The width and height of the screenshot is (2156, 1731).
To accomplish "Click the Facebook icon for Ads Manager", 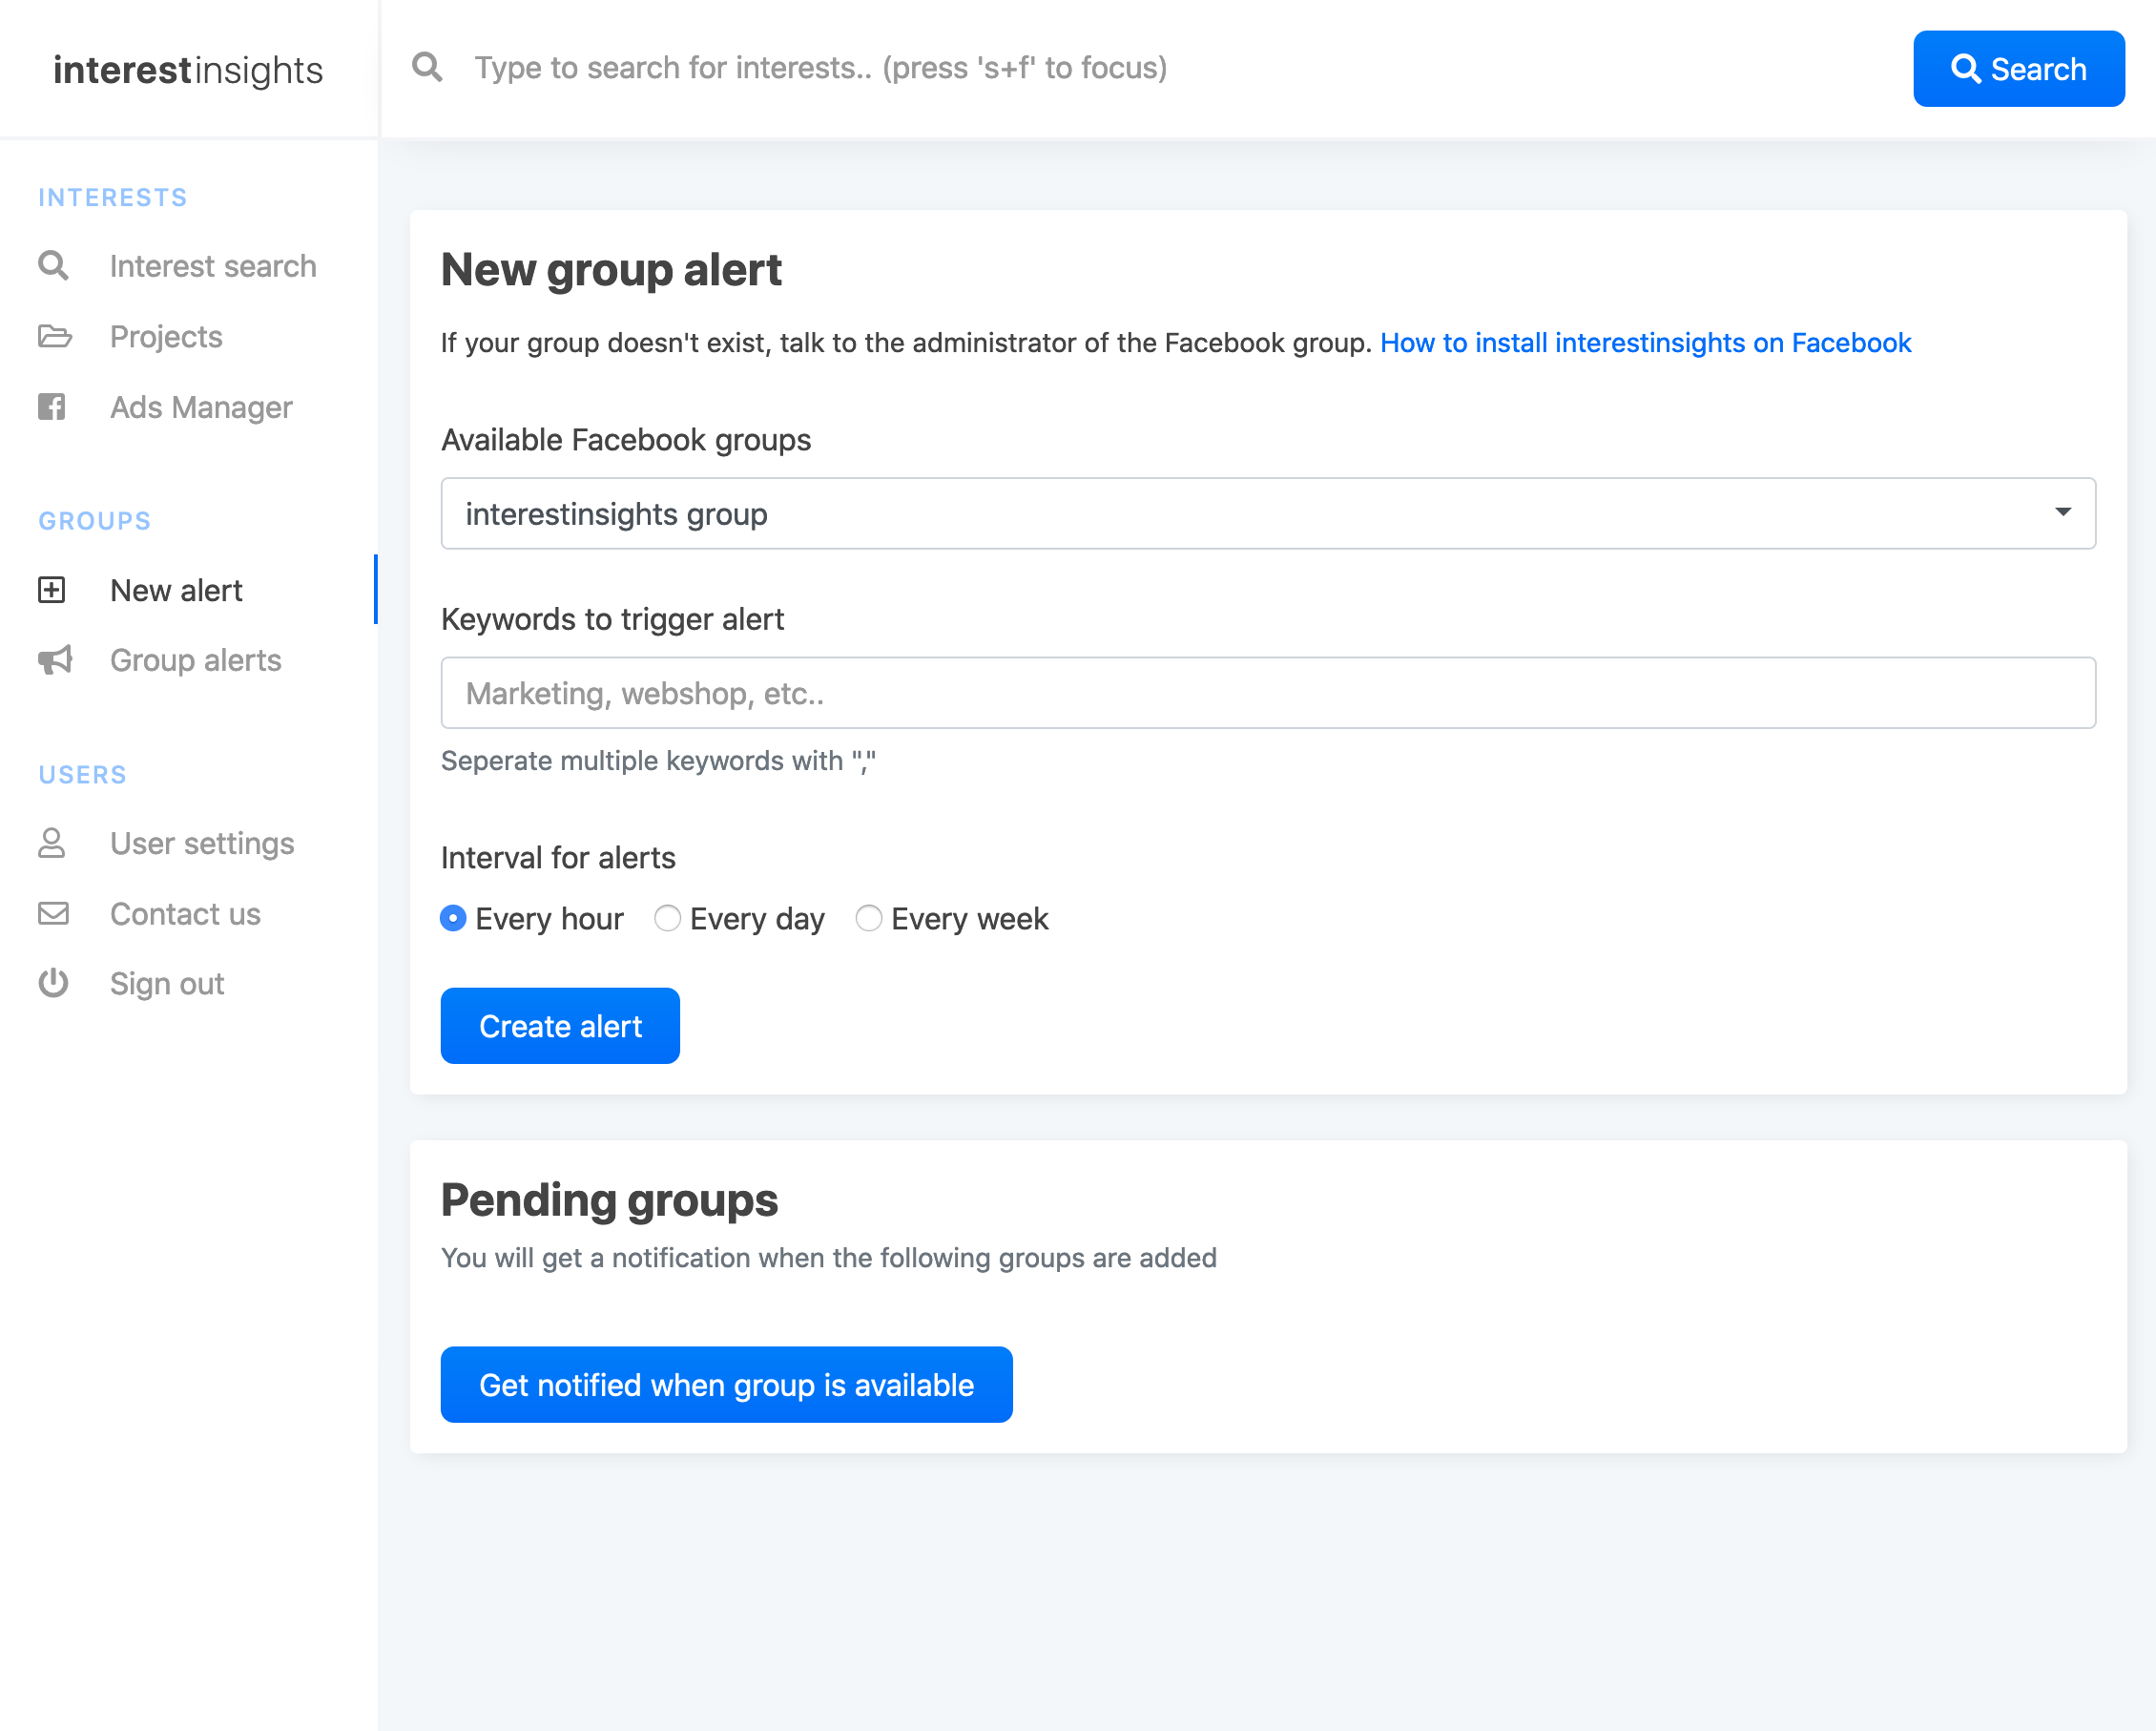I will pyautogui.click(x=52, y=407).
